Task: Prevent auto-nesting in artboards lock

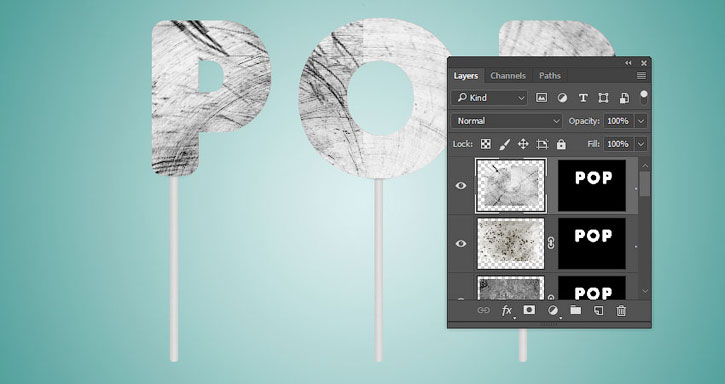Action: [542, 144]
